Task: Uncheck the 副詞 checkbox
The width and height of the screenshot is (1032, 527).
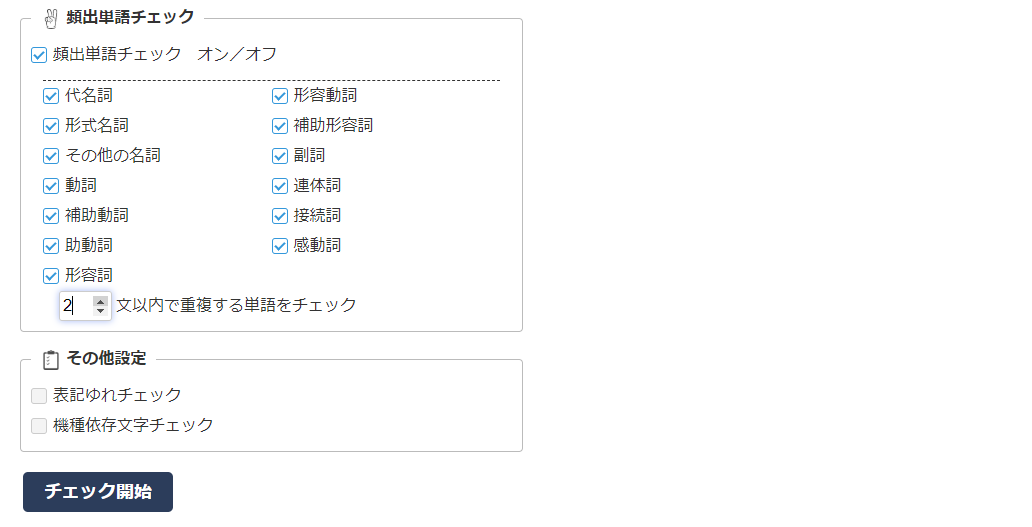Action: 280,156
